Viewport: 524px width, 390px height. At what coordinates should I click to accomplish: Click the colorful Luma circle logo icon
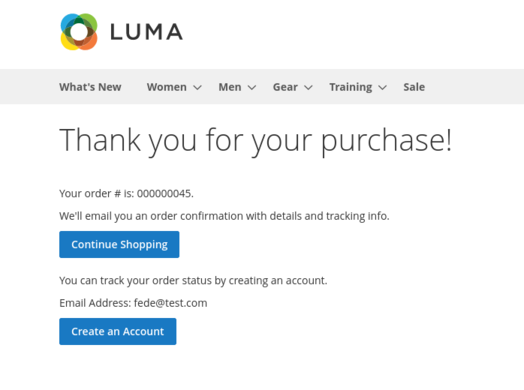(79, 32)
